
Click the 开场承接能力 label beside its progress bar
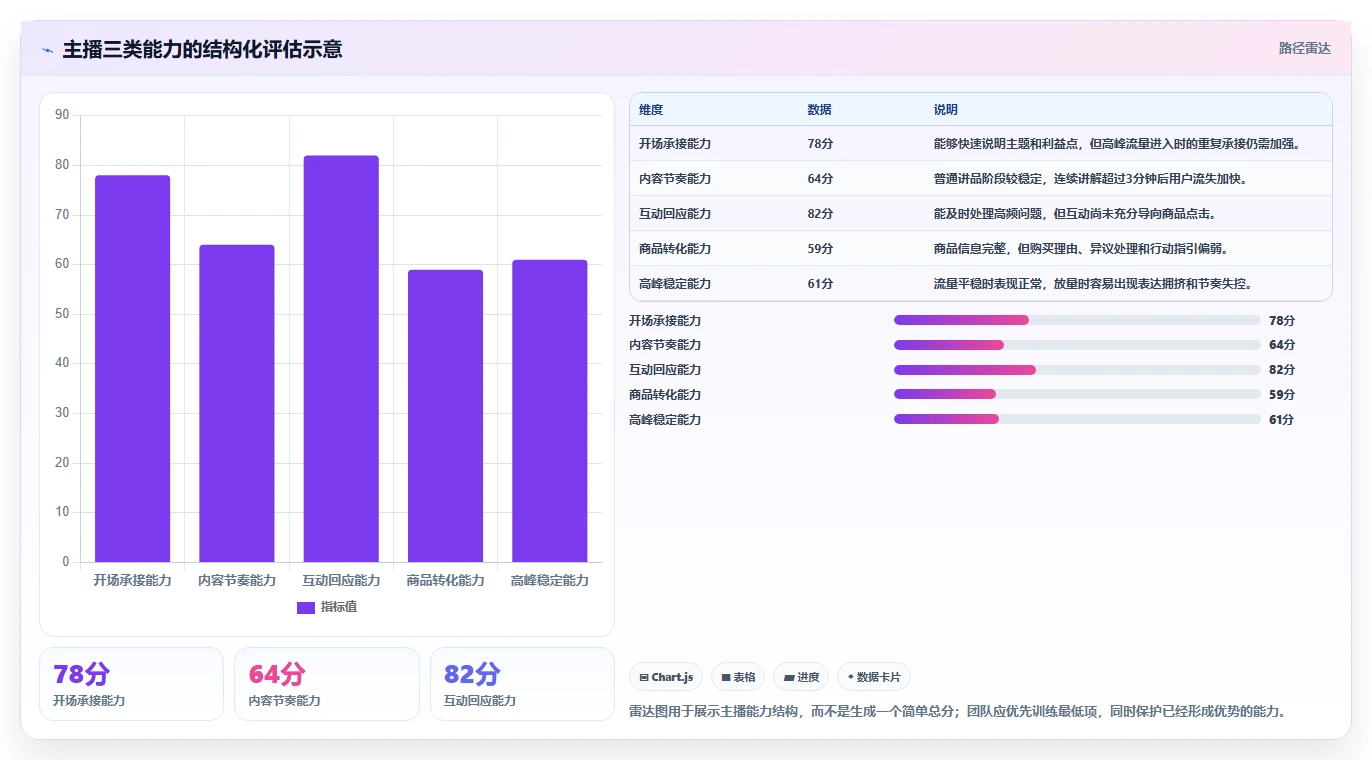point(665,321)
